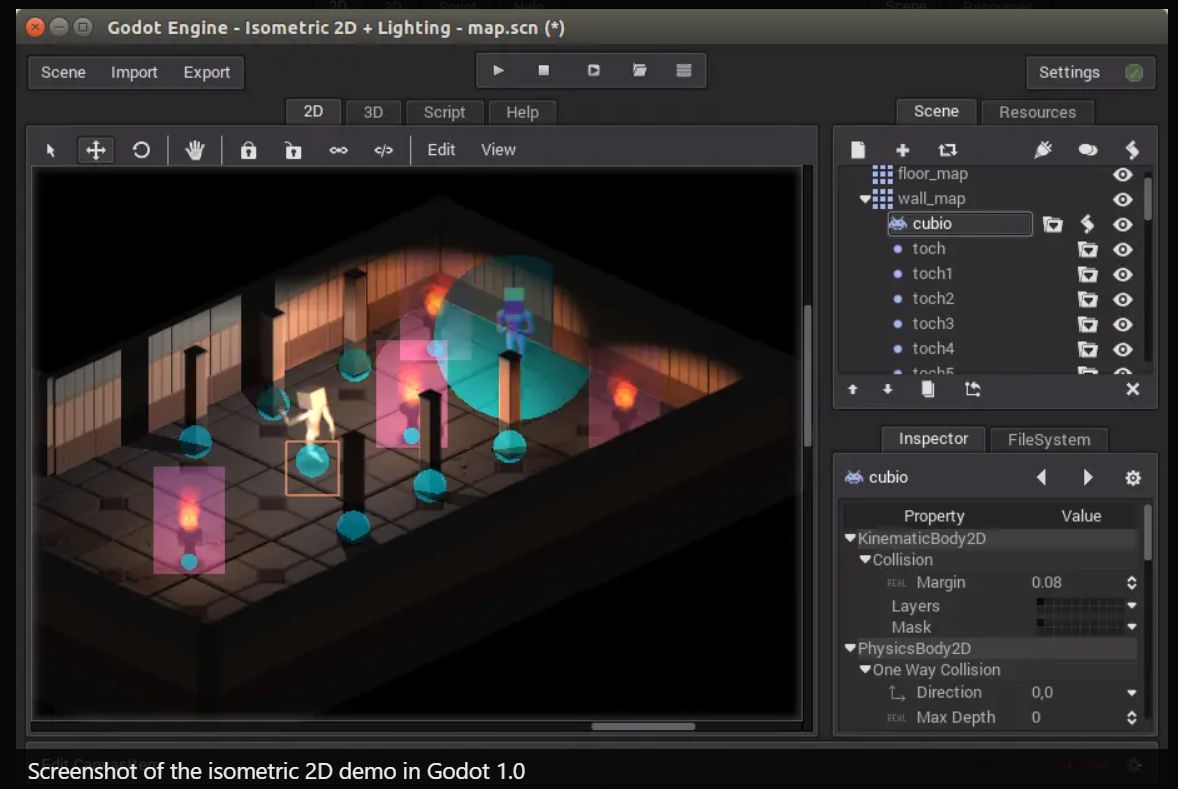This screenshot has width=1178, height=789.
Task: Click the delete node X icon
Action: point(1132,389)
